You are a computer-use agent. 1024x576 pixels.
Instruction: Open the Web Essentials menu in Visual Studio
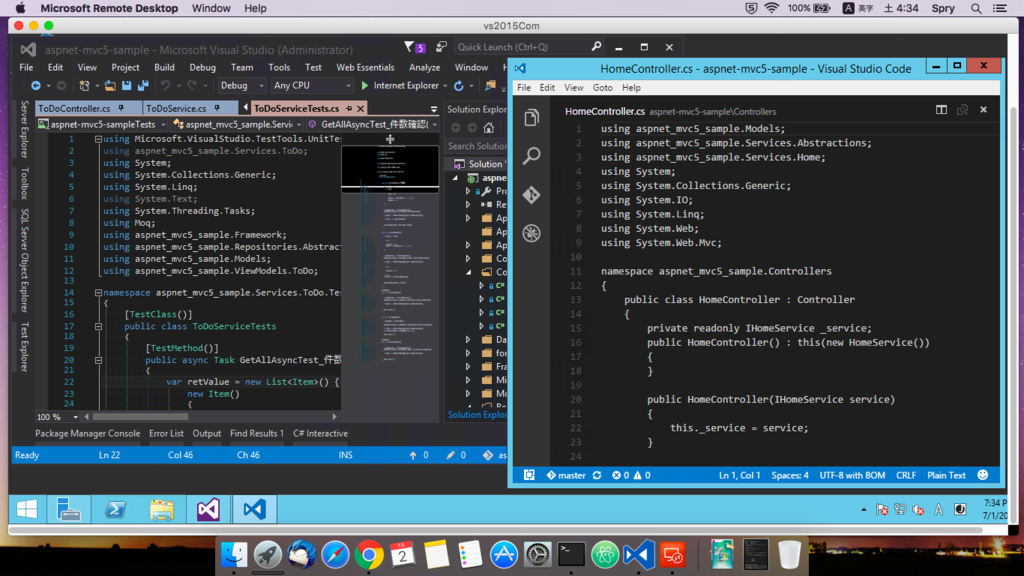(365, 67)
